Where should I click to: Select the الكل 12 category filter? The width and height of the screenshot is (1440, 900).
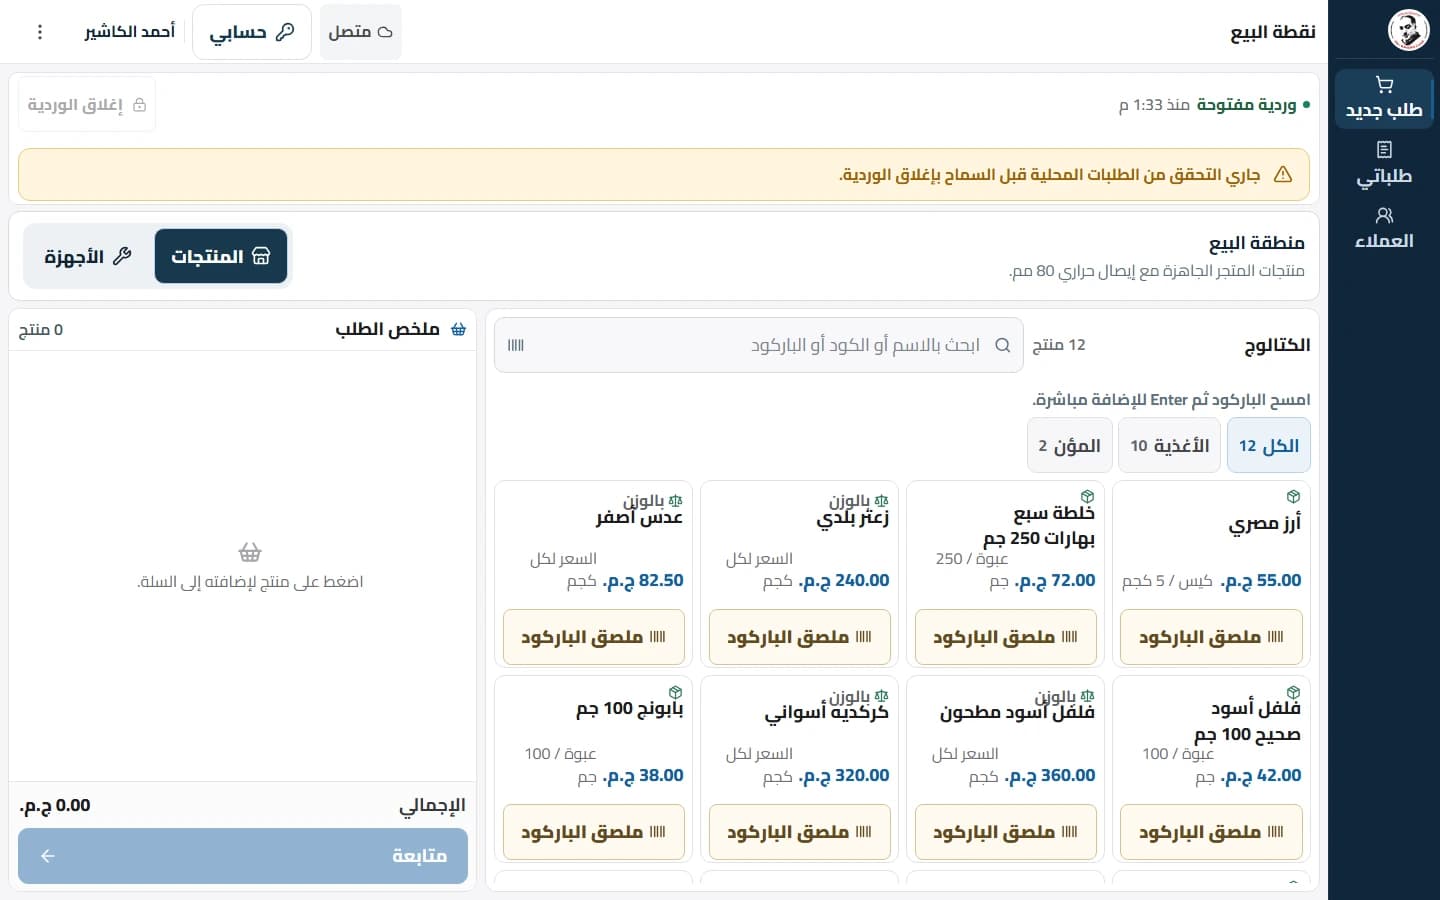click(1269, 445)
